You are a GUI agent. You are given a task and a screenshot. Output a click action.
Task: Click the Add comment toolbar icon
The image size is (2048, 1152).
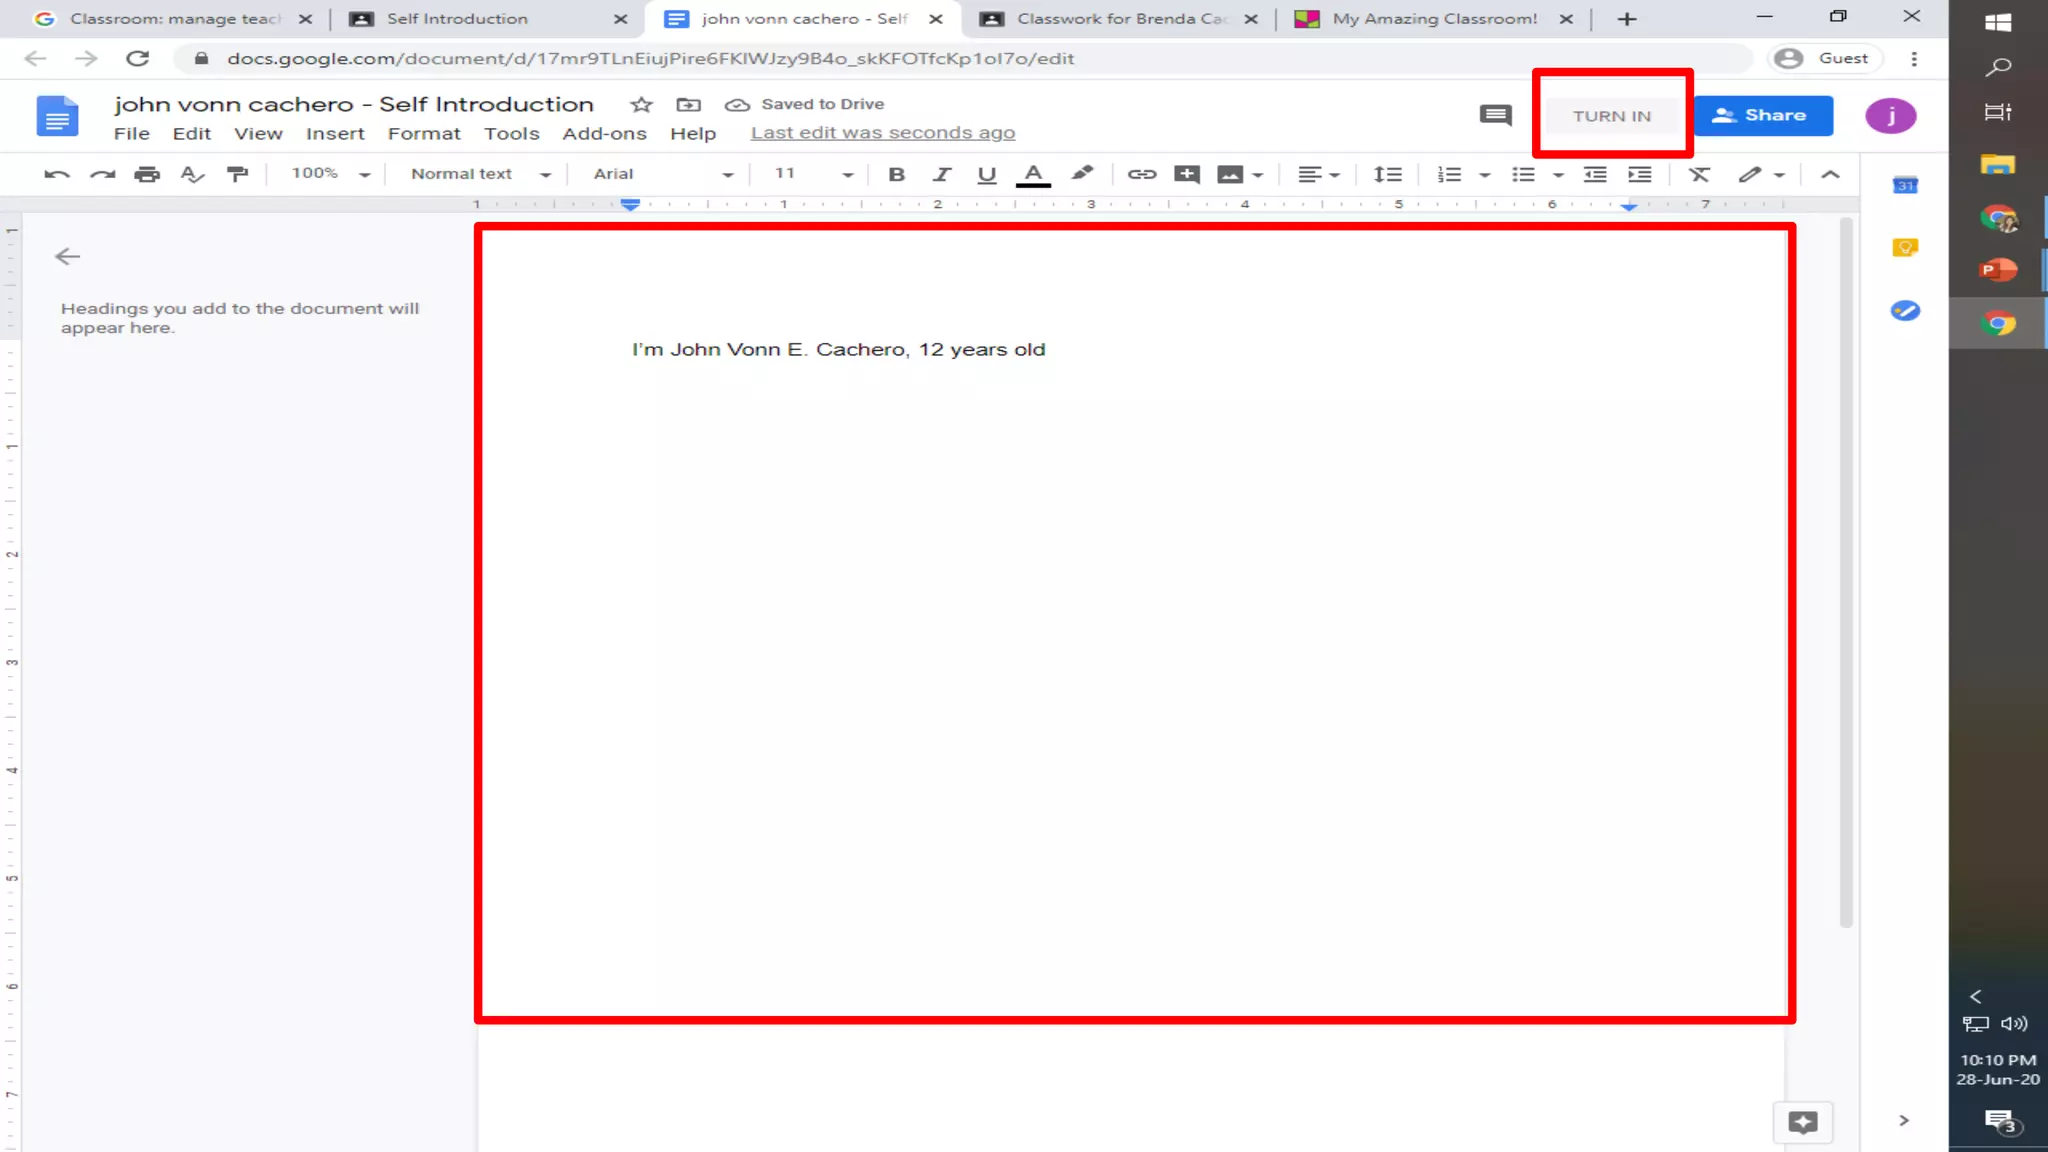1187,174
